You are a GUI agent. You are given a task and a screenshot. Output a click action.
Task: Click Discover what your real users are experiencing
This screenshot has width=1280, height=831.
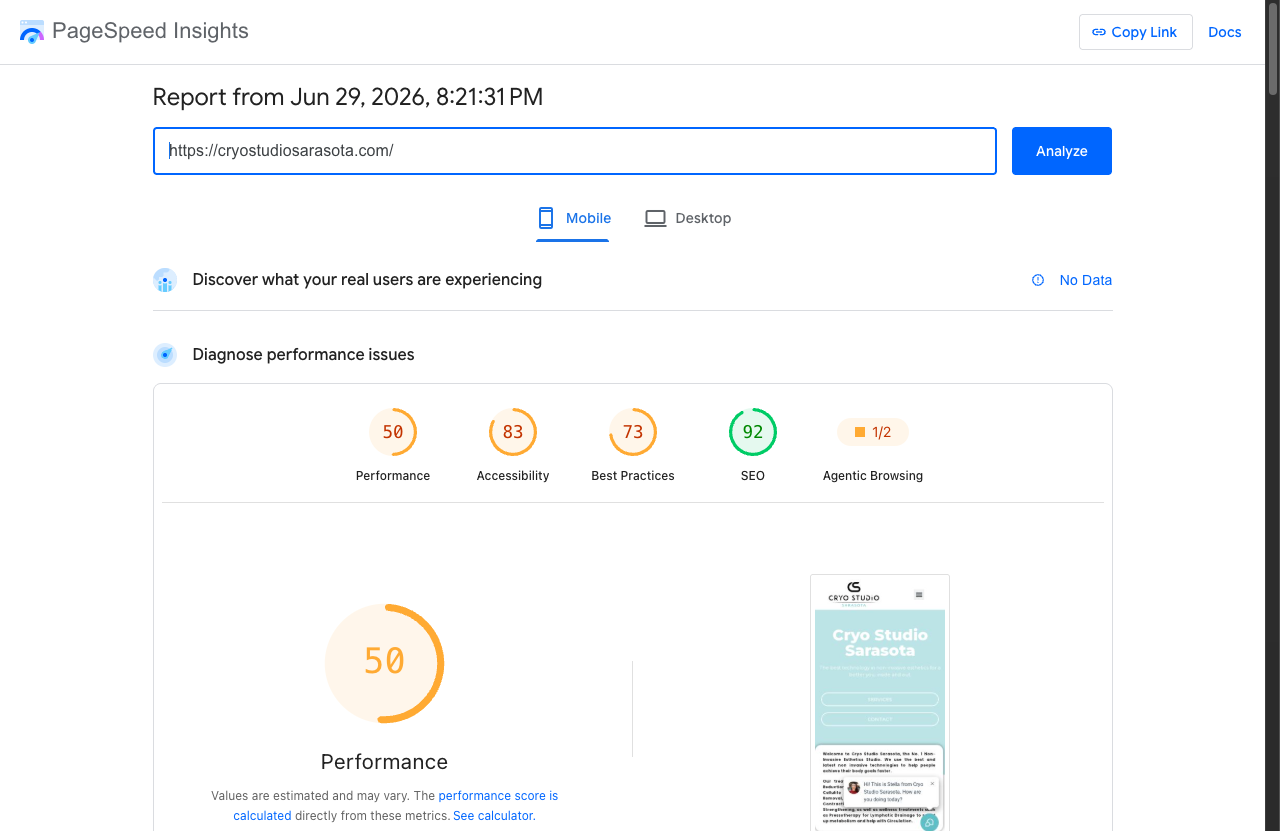pos(367,280)
